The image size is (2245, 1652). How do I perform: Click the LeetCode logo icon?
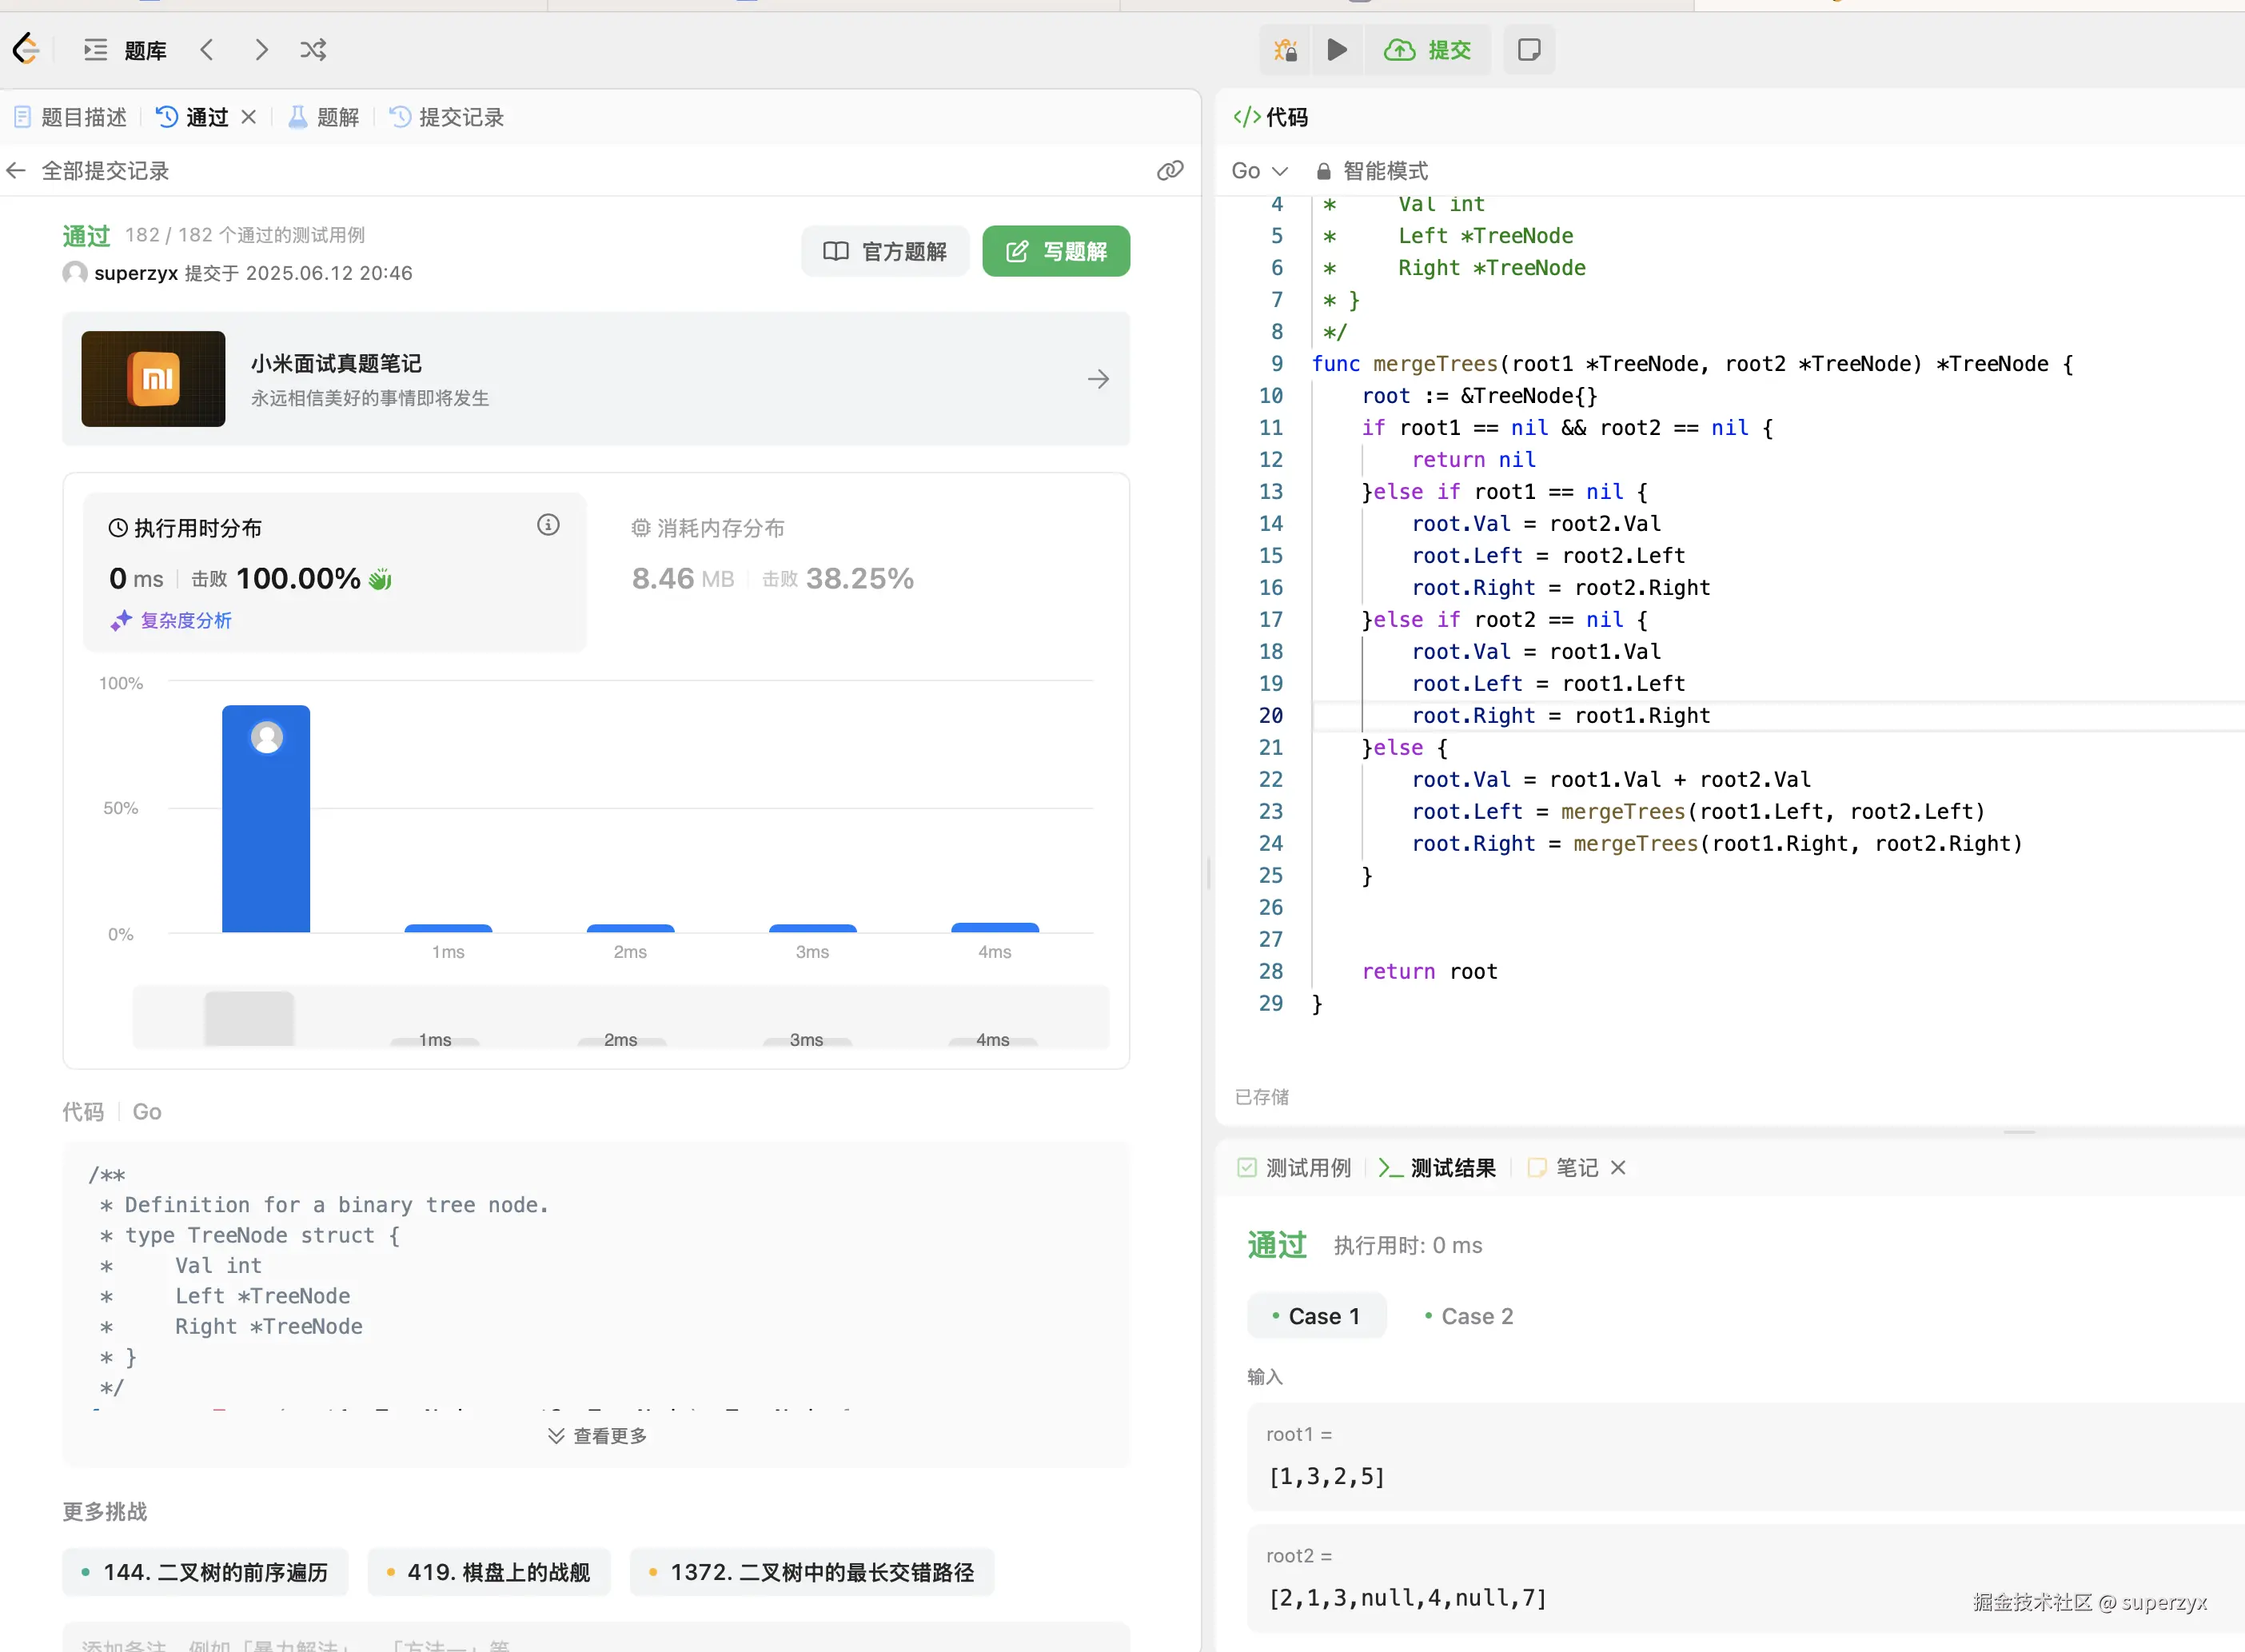(27, 48)
